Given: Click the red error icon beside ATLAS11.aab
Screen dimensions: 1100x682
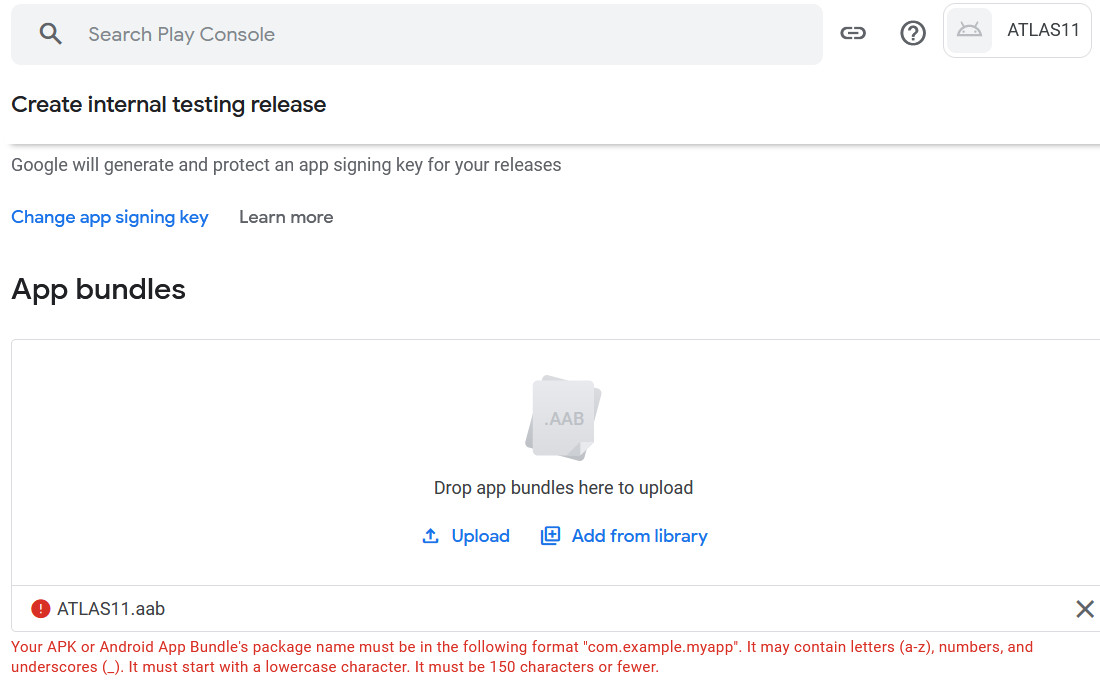Looking at the screenshot, I should [41, 608].
